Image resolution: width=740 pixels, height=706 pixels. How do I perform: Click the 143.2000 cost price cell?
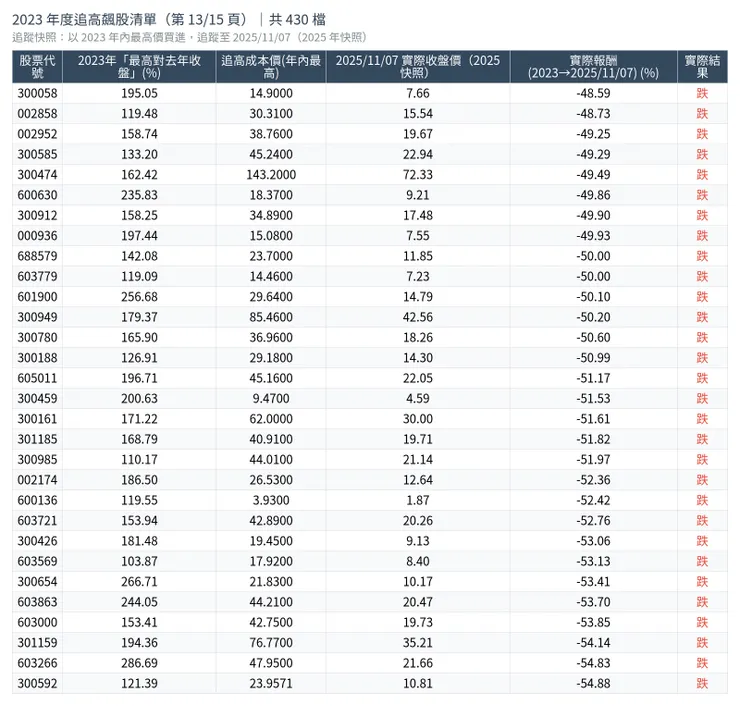271,175
